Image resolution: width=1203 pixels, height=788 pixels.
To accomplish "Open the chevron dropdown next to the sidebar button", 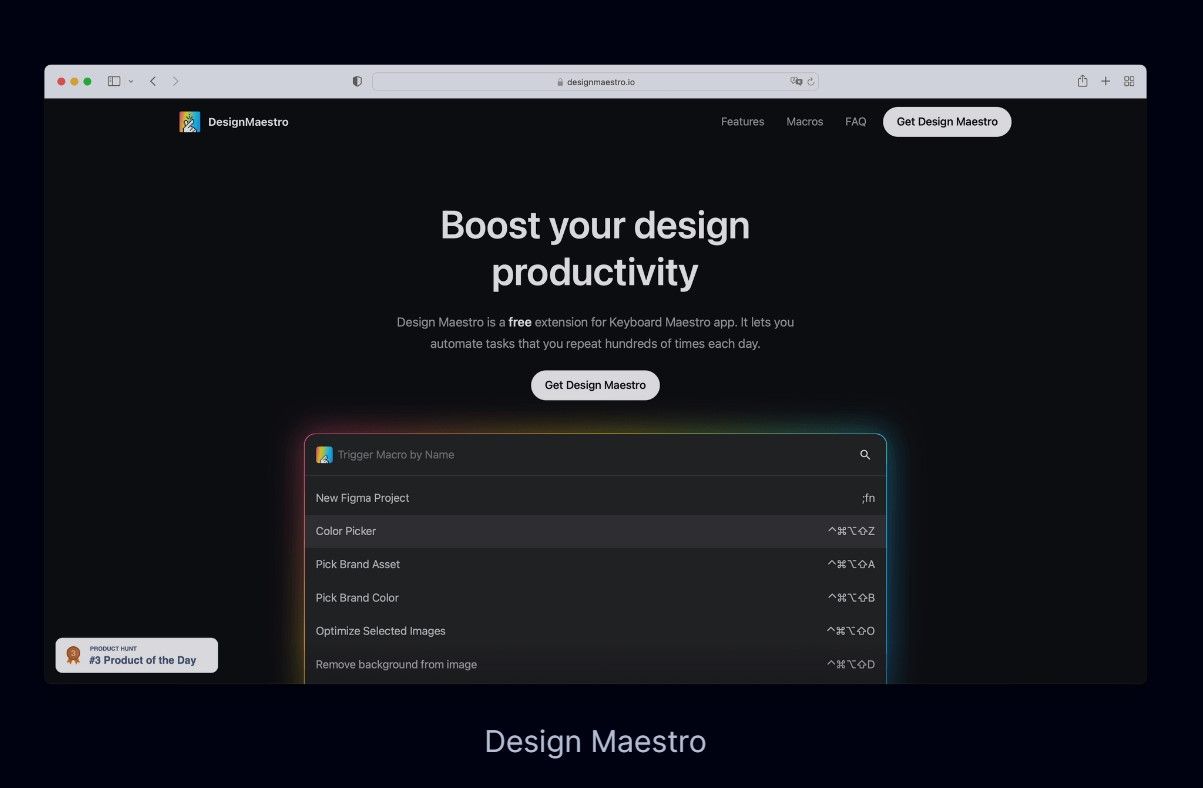I will (129, 81).
